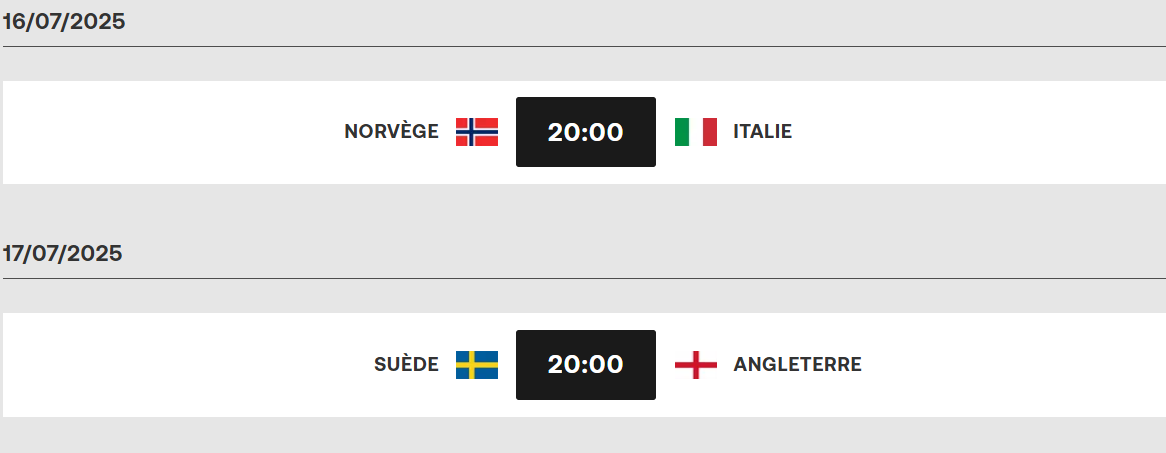
Task: Select the Sweden flag icon
Action: (477, 364)
